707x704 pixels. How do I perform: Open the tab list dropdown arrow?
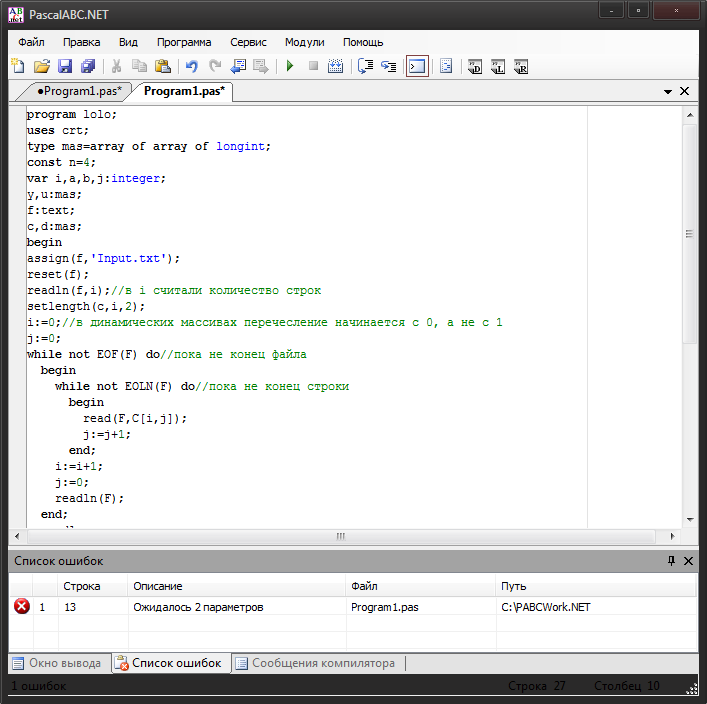pyautogui.click(x=668, y=91)
